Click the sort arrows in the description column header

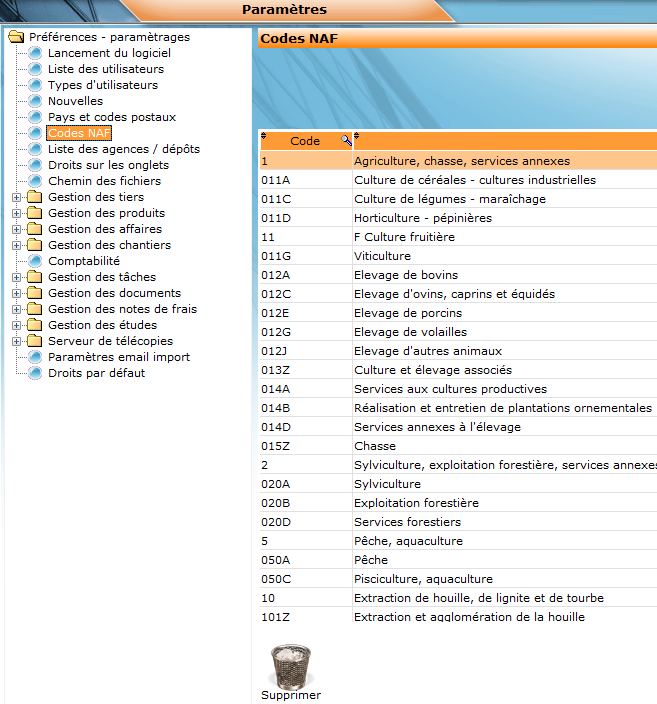pos(357,136)
